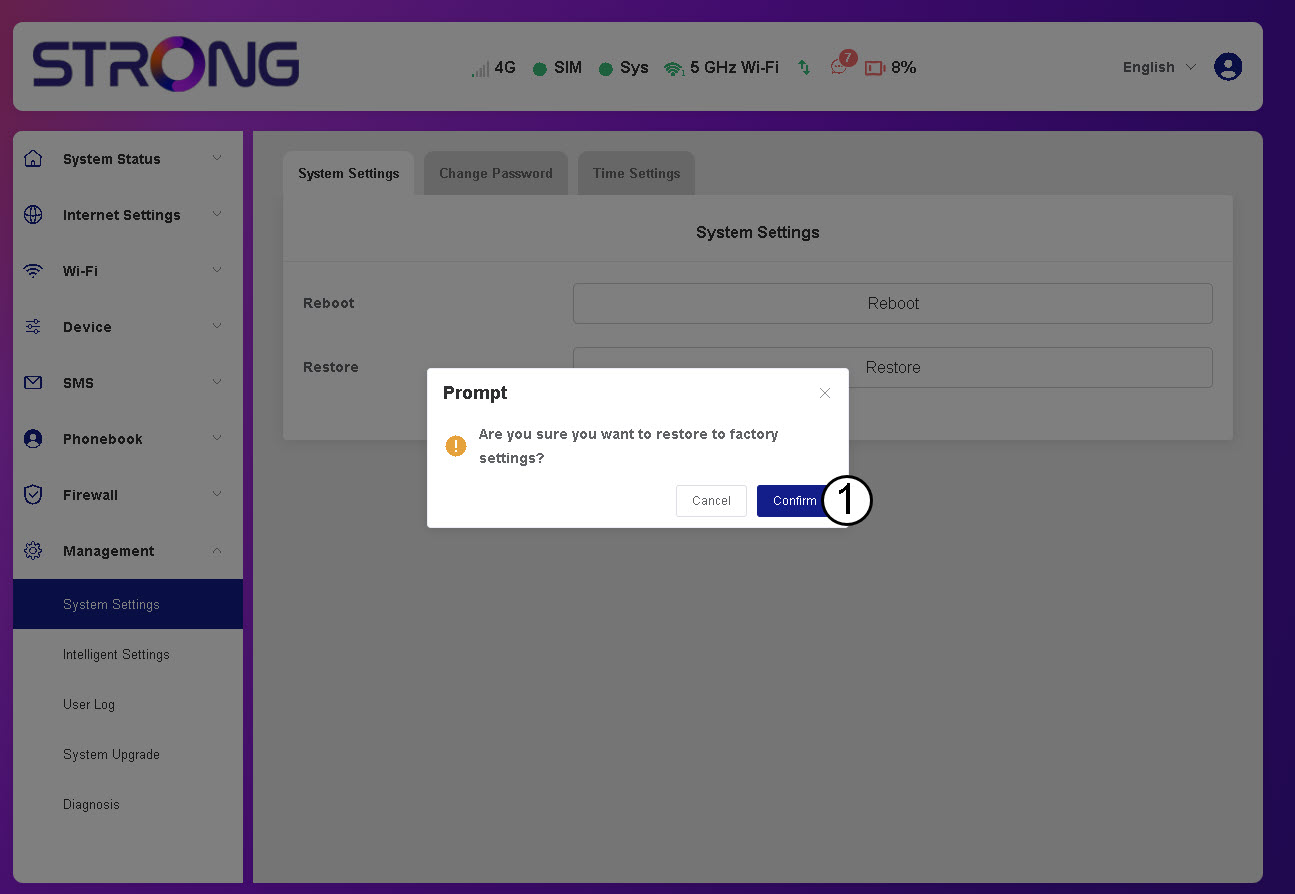This screenshot has width=1295, height=894.
Task: Click the Firewall shield icon in sidebar
Action: [33, 495]
